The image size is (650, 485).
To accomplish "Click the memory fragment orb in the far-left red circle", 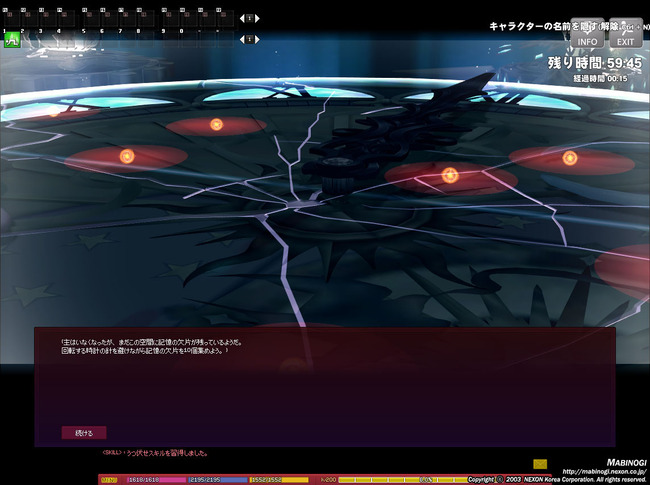I will click(x=127, y=156).
